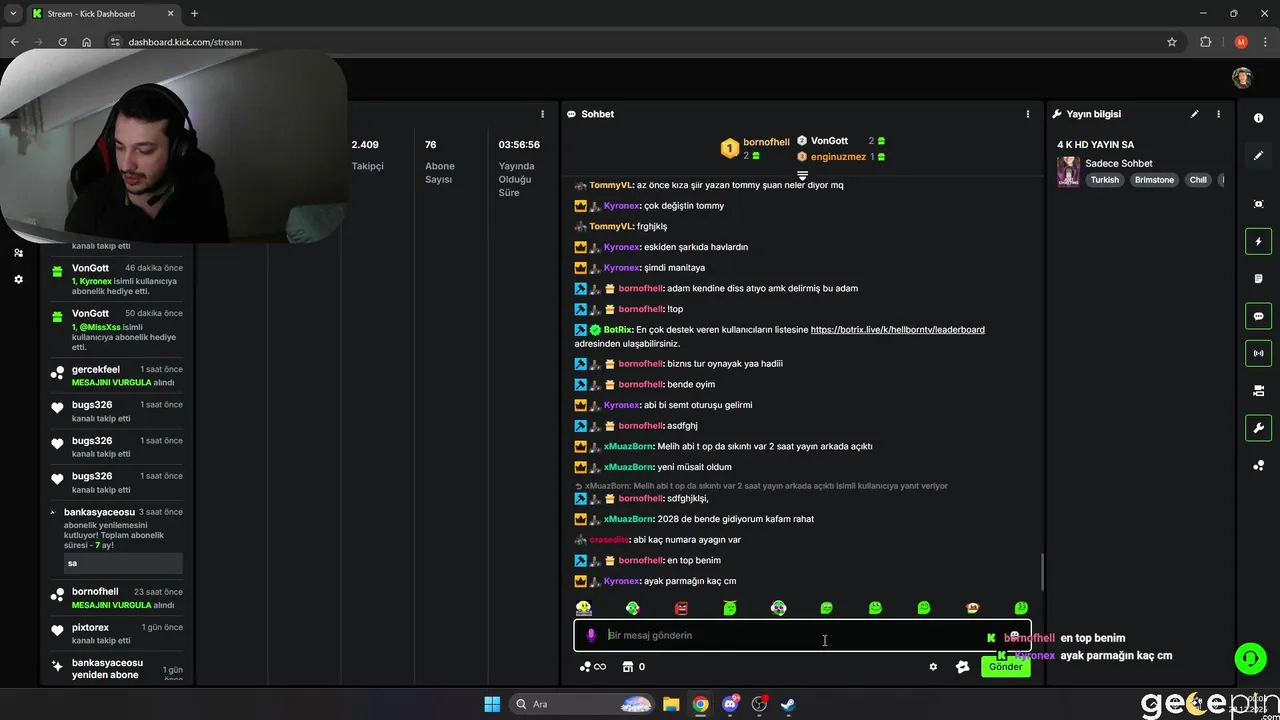Click the 76 Abone Sayısı stat
This screenshot has width=1280, height=720.
(x=430, y=144)
